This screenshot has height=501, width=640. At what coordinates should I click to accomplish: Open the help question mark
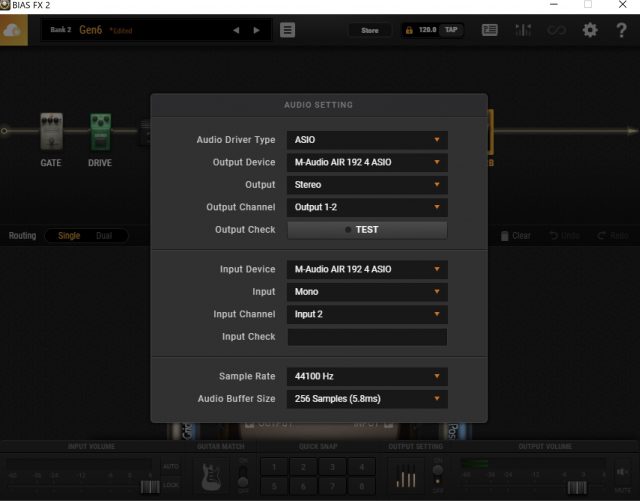click(621, 30)
